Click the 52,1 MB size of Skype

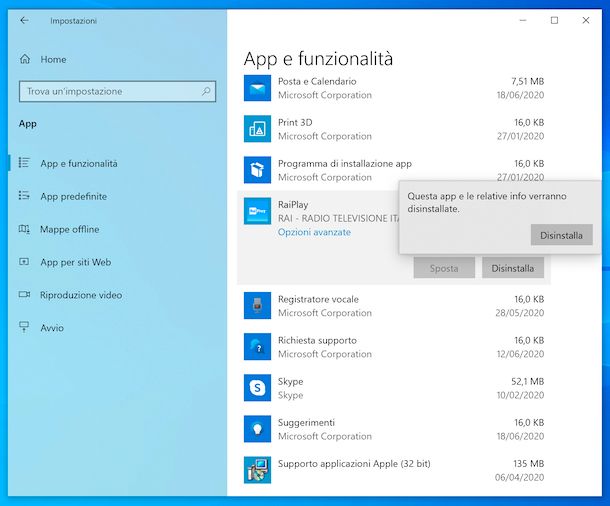(x=528, y=382)
